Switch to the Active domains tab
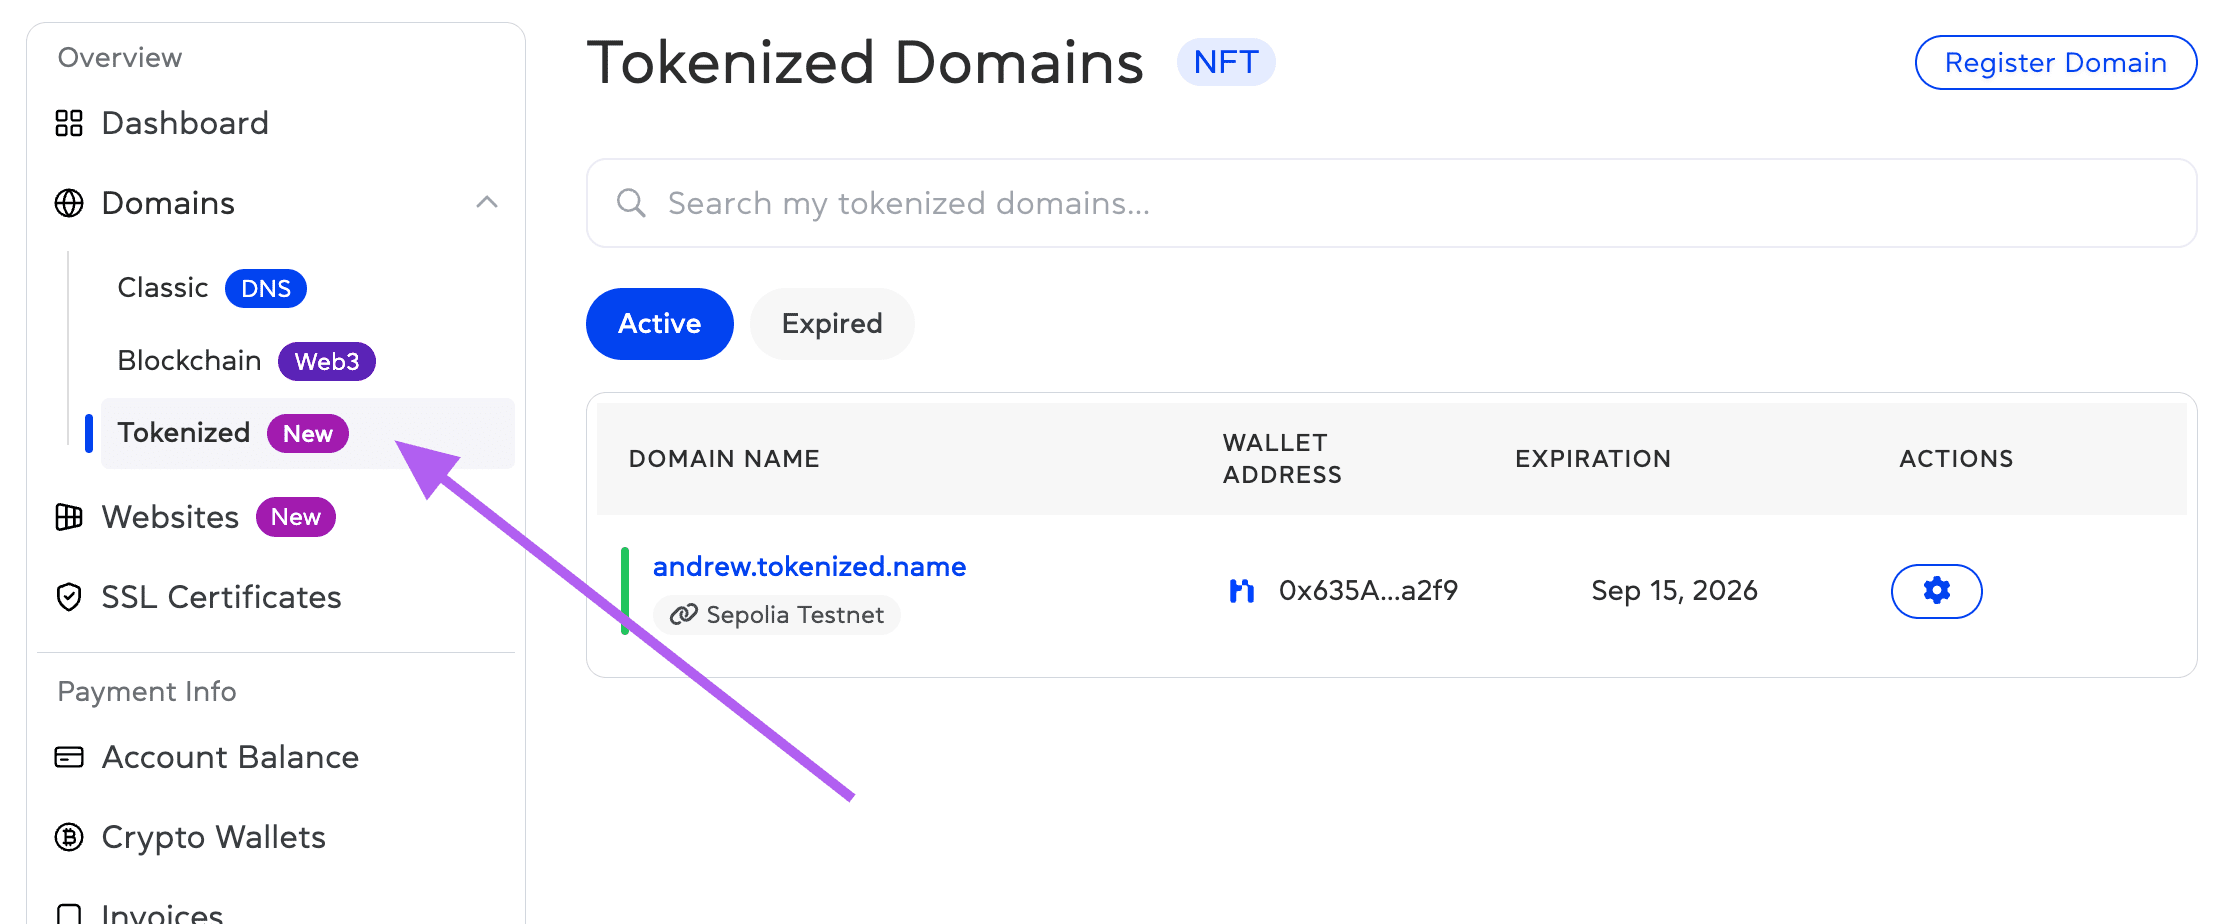Viewport: 2234px width, 924px height. pyautogui.click(x=659, y=324)
